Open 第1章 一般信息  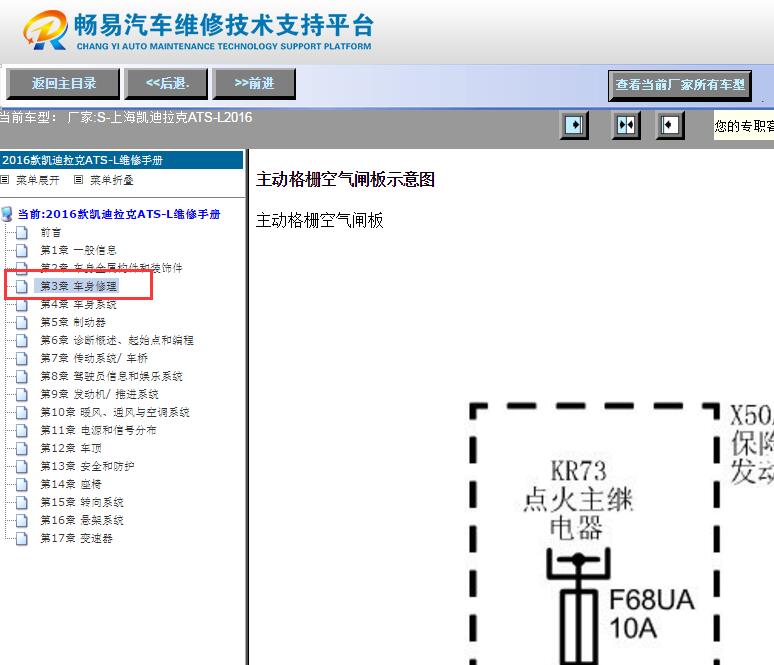pyautogui.click(x=78, y=250)
